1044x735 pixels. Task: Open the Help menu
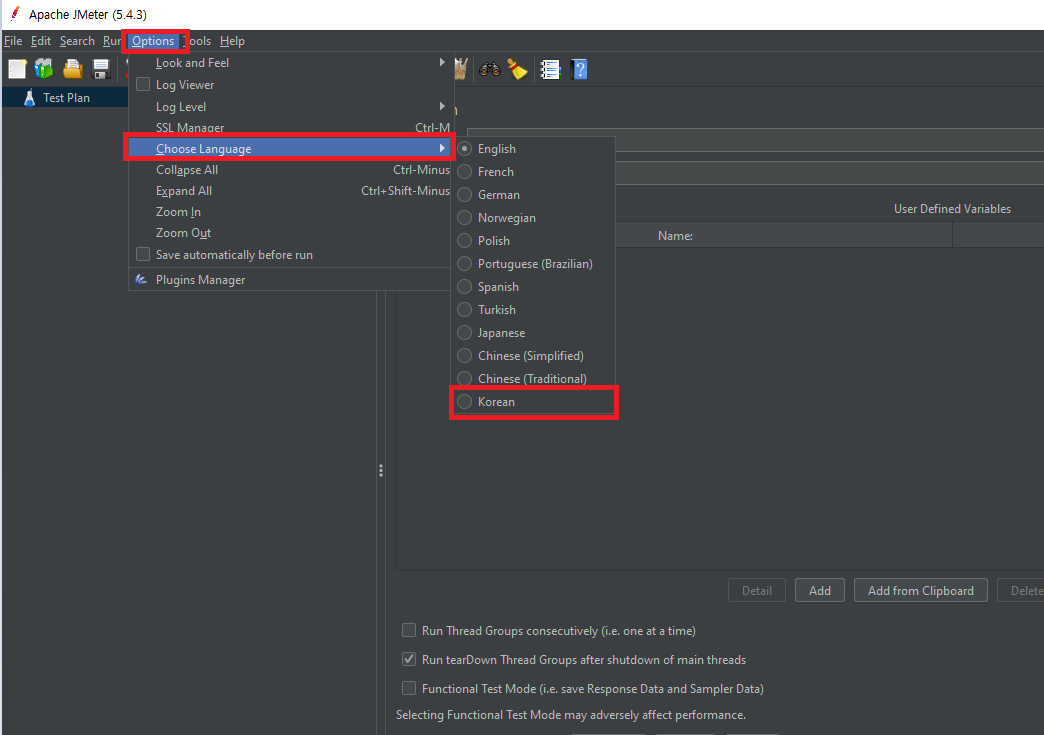(x=232, y=41)
